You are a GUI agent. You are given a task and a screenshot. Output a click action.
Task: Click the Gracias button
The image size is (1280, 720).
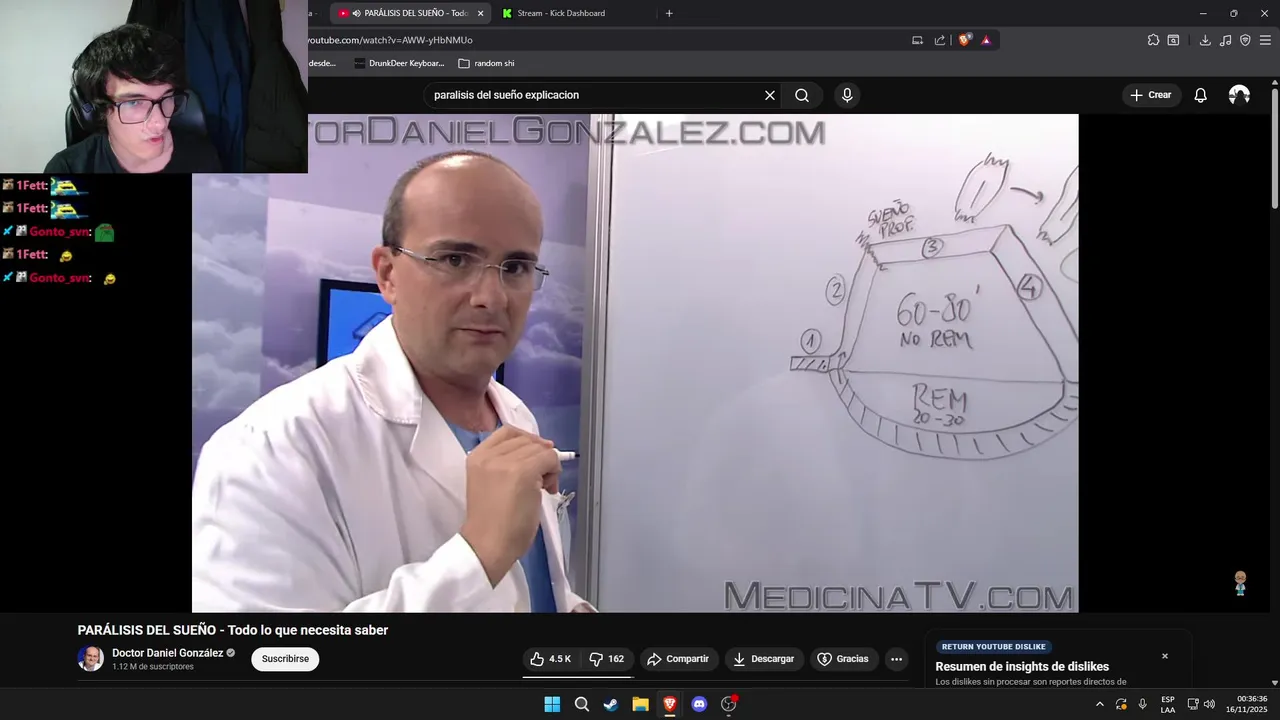coord(843,659)
